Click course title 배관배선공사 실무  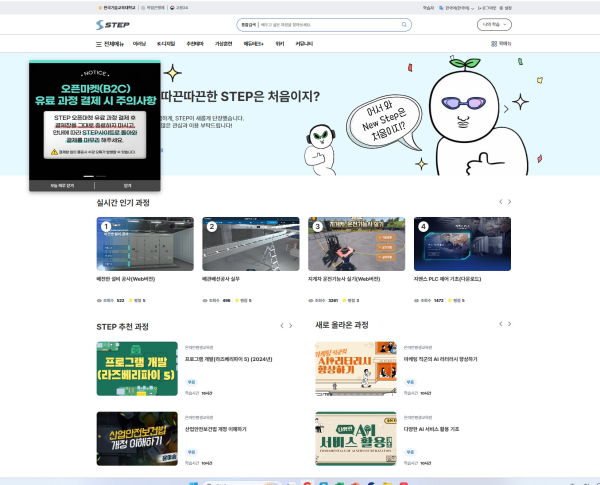pyautogui.click(x=221, y=279)
